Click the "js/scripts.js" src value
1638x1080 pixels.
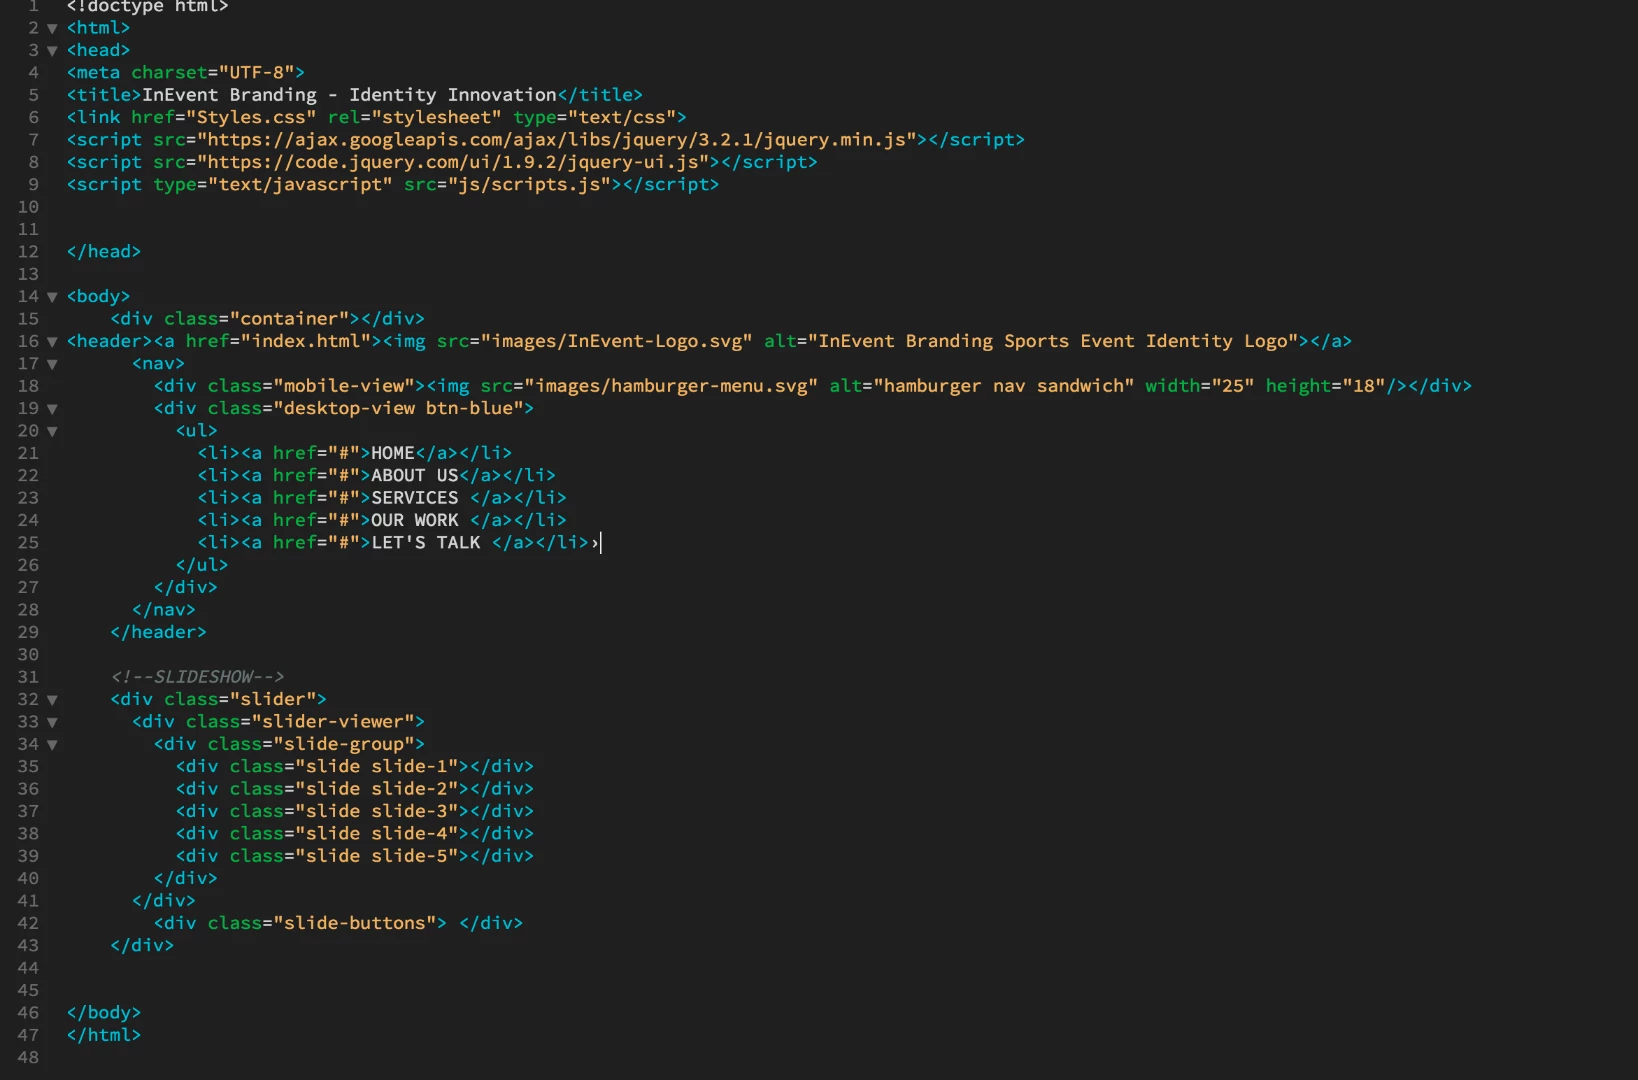[x=529, y=184]
